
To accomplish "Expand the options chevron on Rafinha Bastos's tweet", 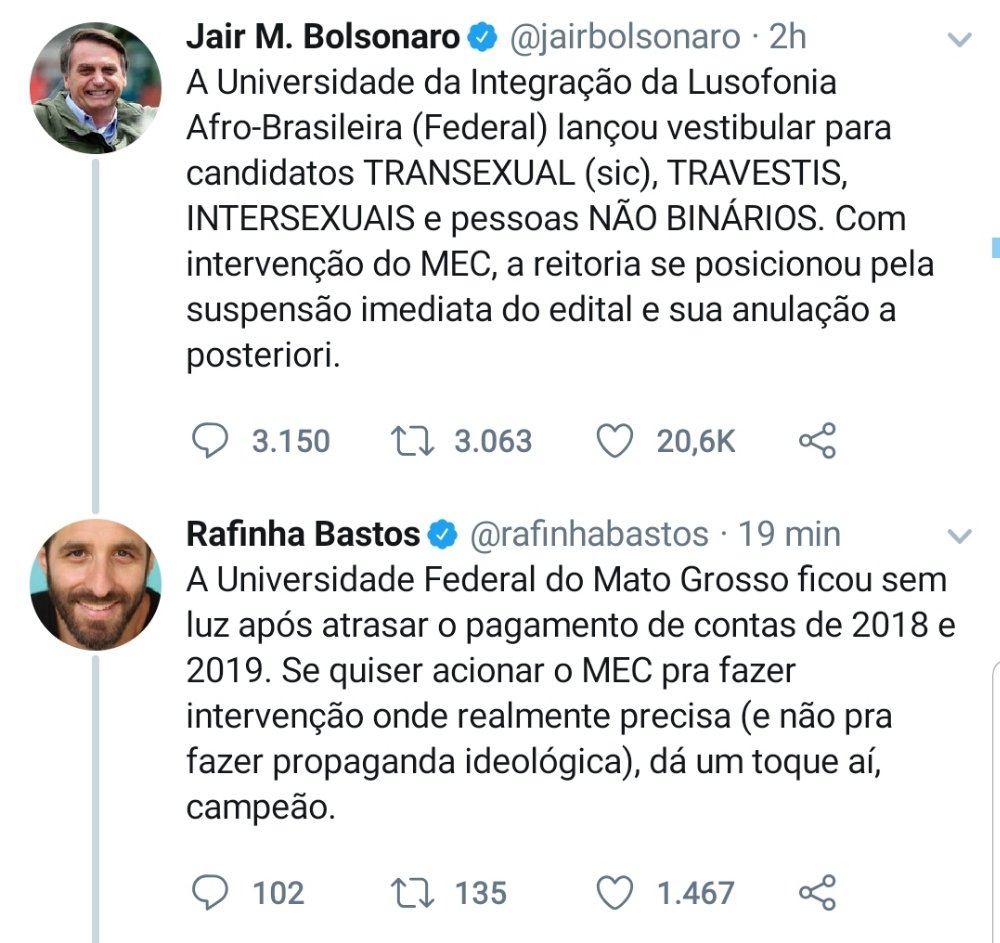I will click(959, 536).
